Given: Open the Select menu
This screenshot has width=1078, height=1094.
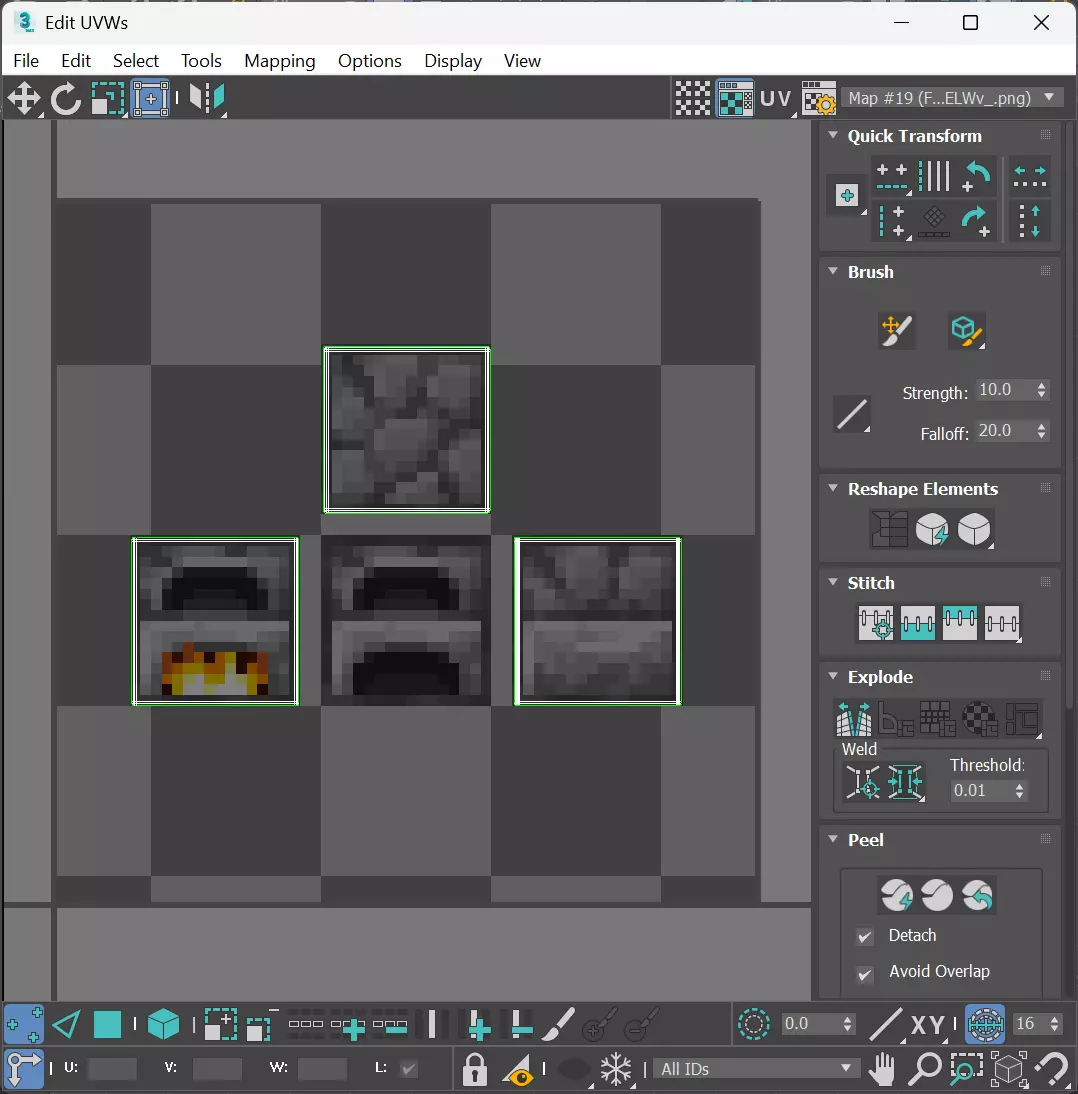Looking at the screenshot, I should click(x=135, y=61).
